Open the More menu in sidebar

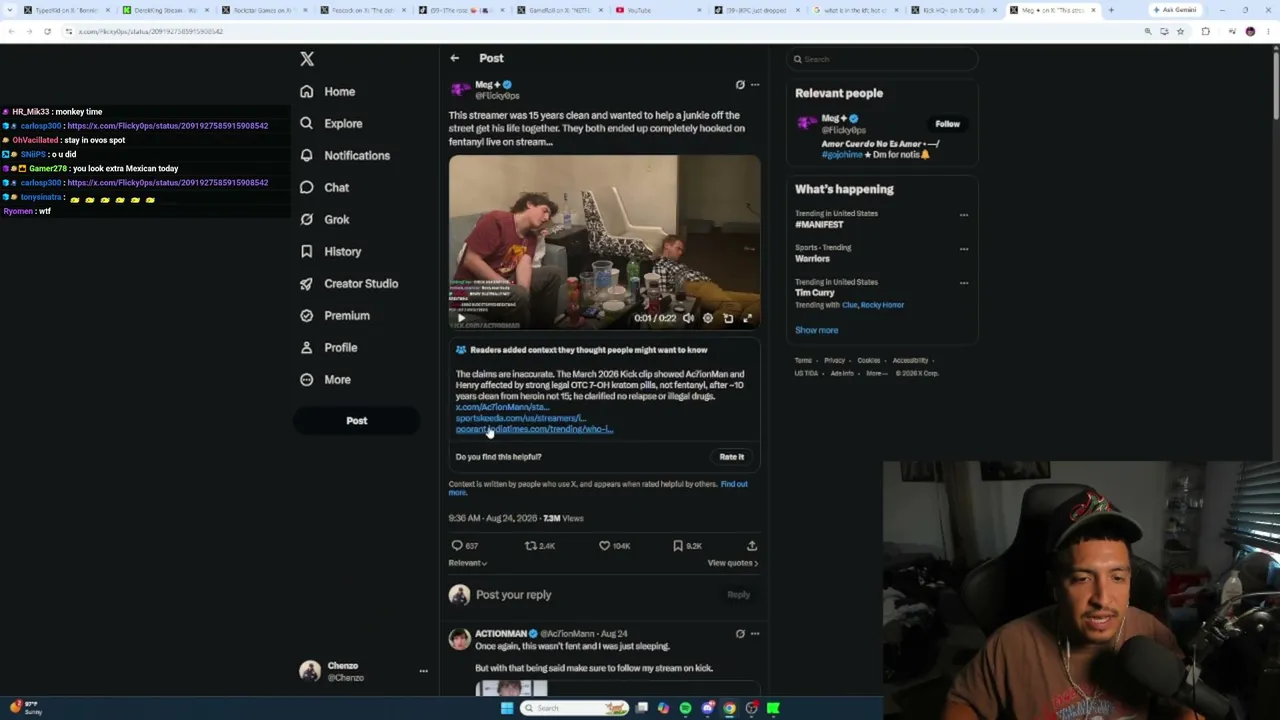pyautogui.click(x=325, y=380)
